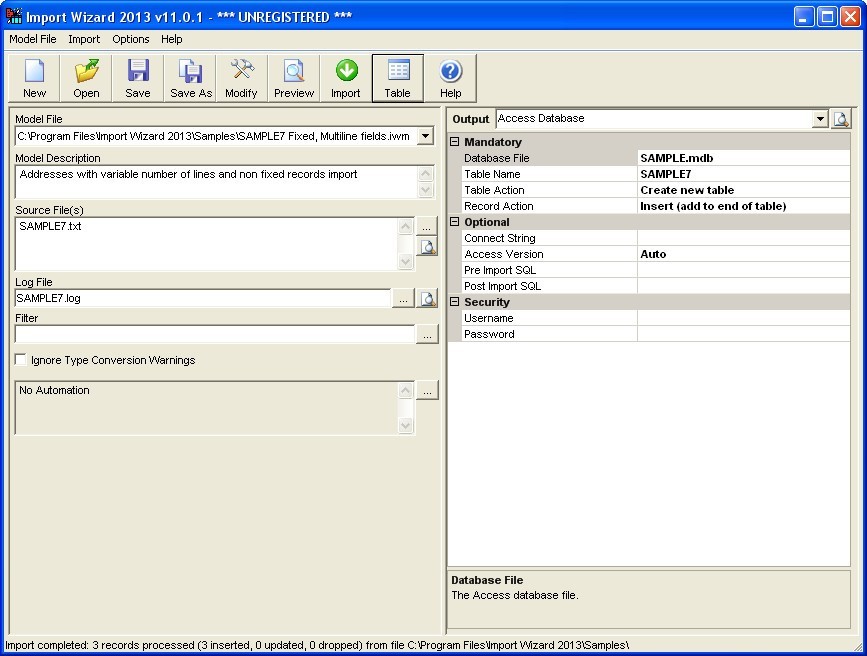Open a model file with Open icon
Viewport: 867px width, 656px height.
click(86, 78)
